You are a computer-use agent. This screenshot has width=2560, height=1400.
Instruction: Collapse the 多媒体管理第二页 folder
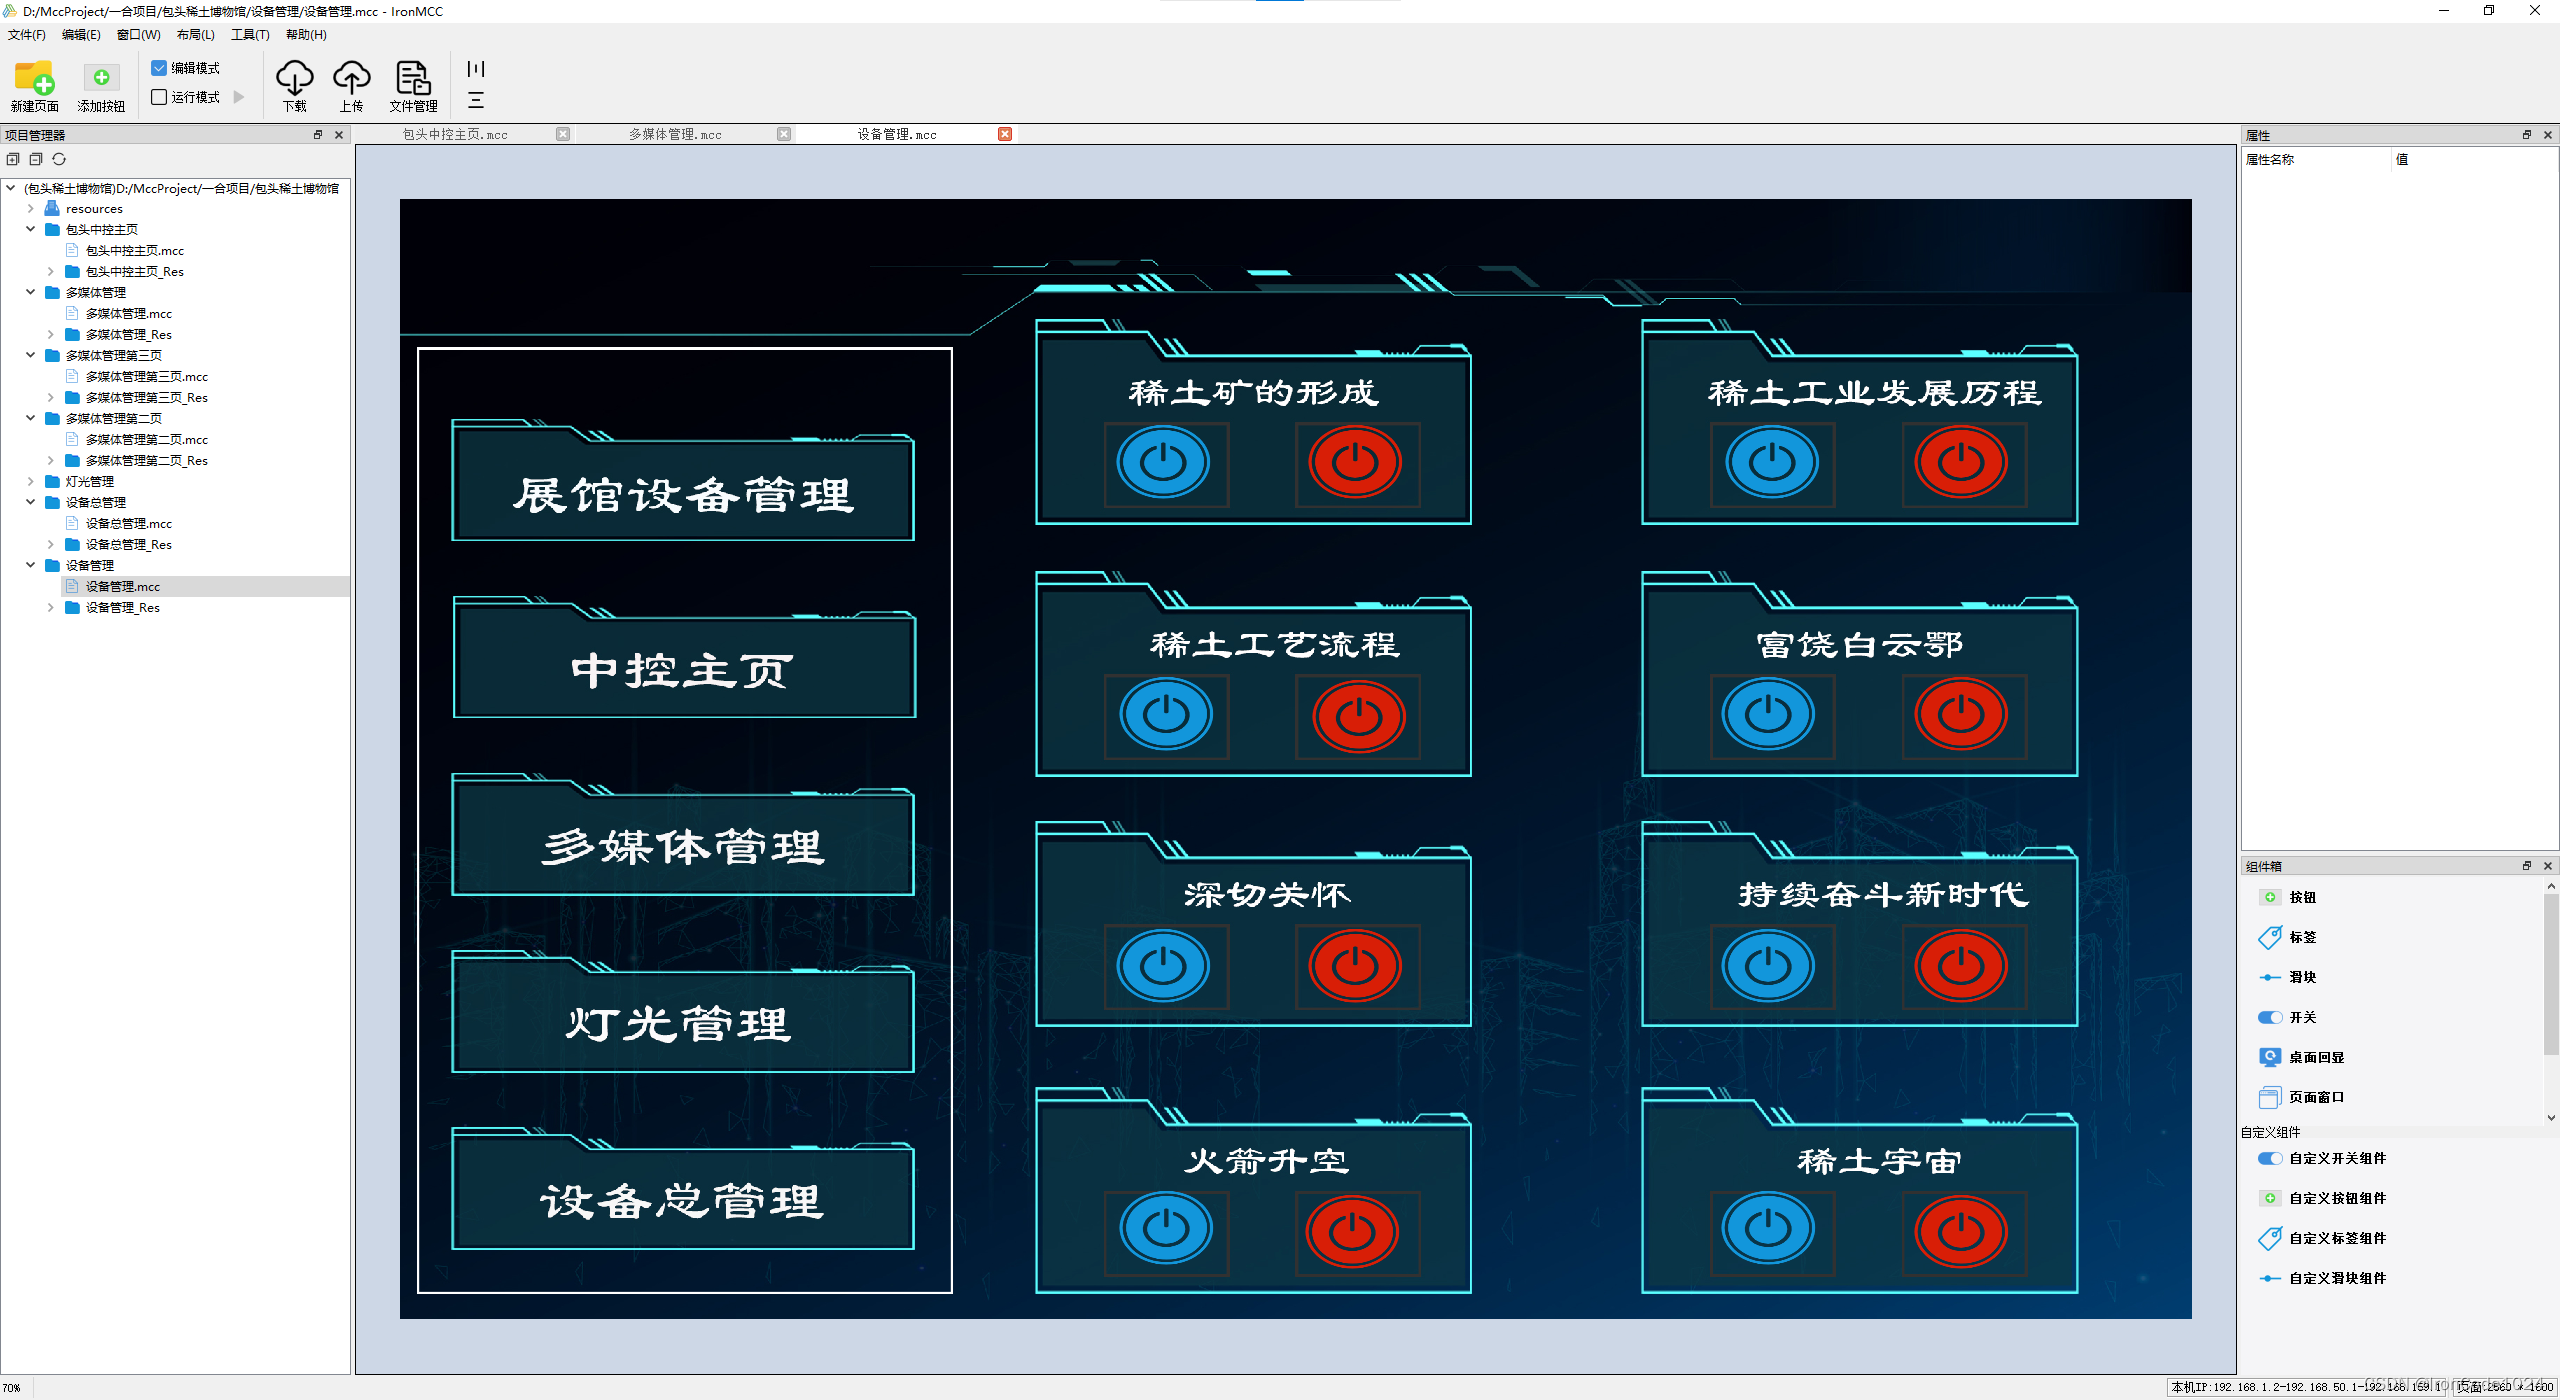(30, 418)
